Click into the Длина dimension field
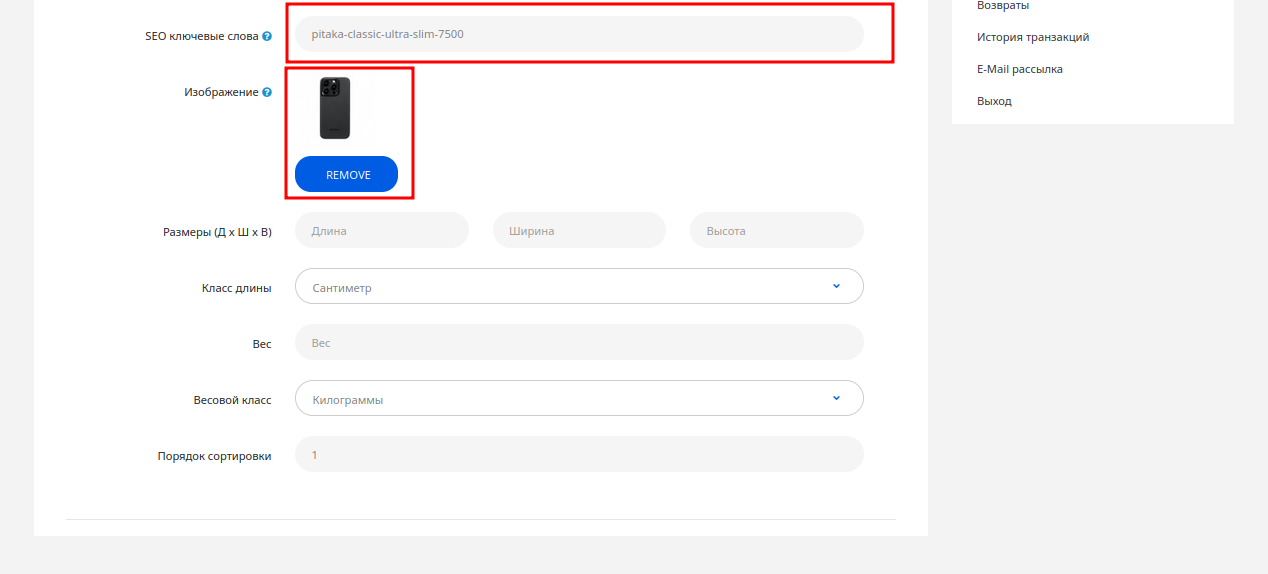 381,230
